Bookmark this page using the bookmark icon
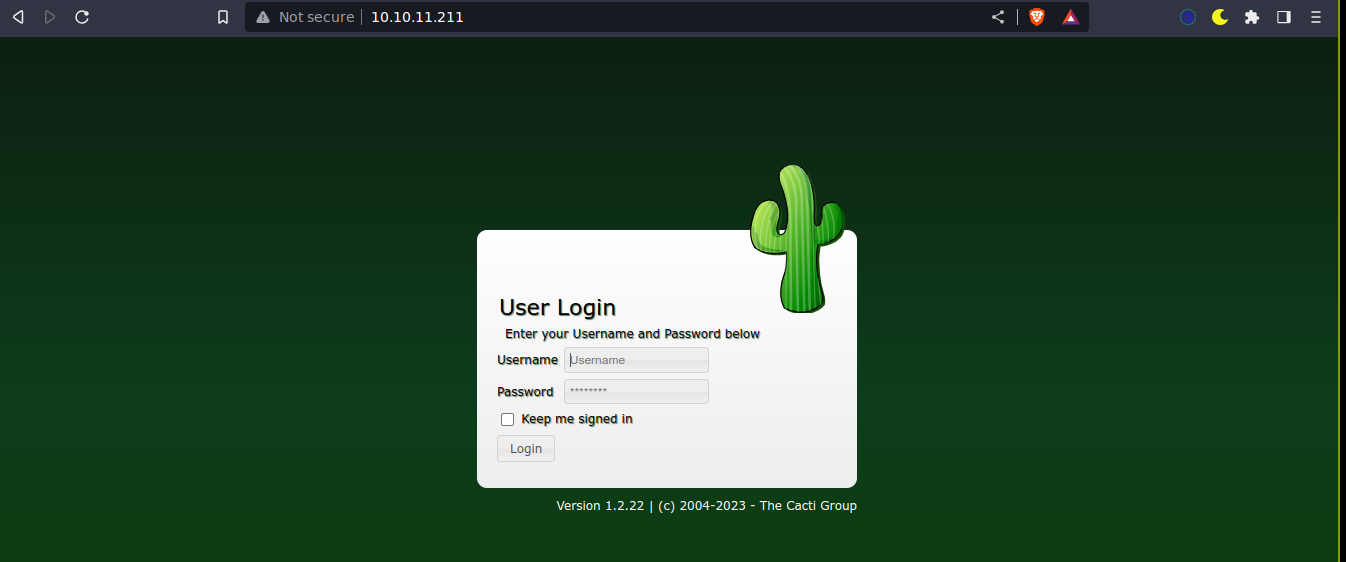Image resolution: width=1346 pixels, height=562 pixels. [223, 17]
